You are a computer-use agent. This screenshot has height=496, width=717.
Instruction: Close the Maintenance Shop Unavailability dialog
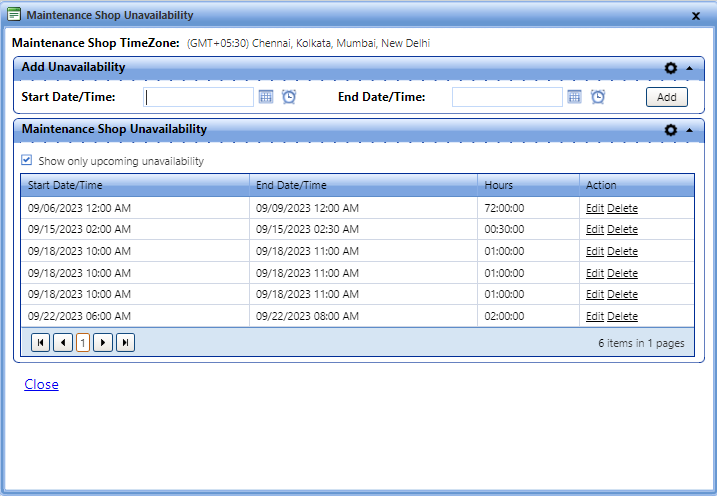click(696, 16)
